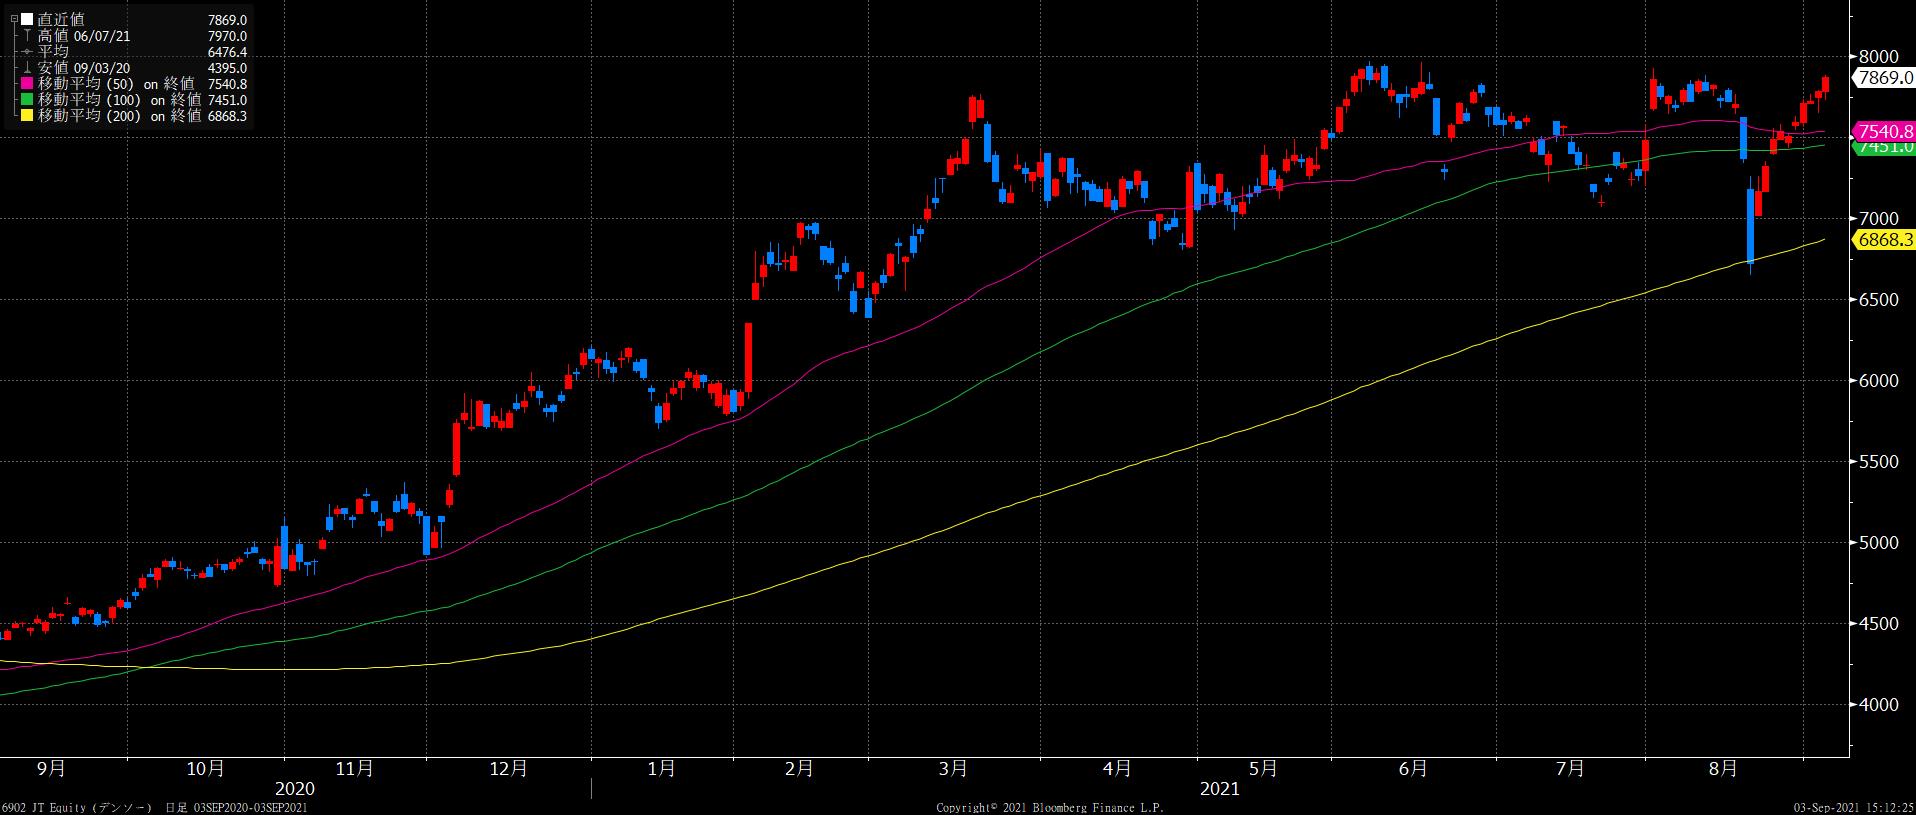1916x815 pixels.
Task: Click the 2021 year label on axis
Action: (x=1219, y=789)
